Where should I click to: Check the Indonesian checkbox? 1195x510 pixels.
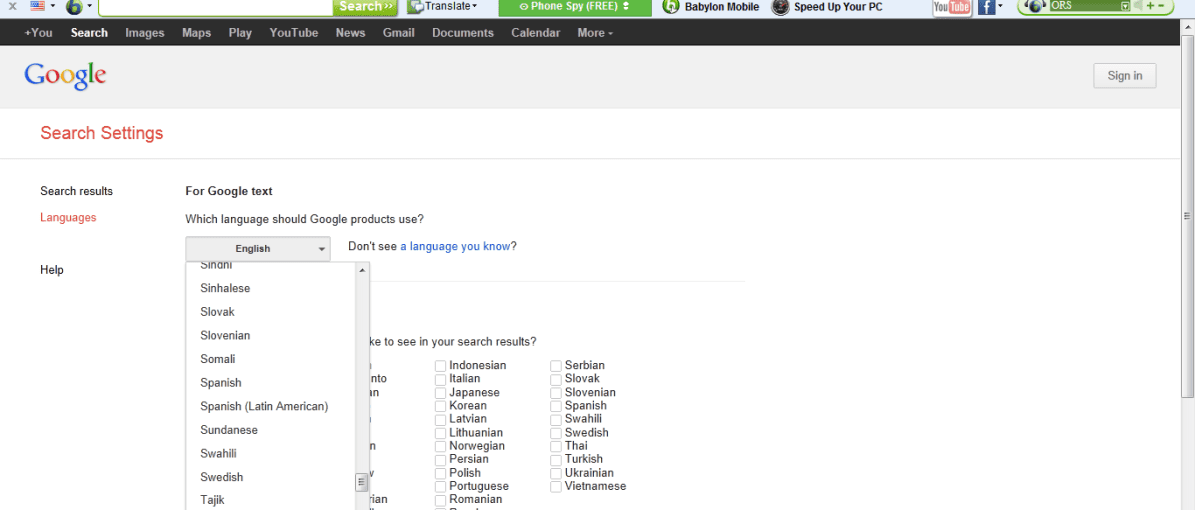[x=441, y=366]
